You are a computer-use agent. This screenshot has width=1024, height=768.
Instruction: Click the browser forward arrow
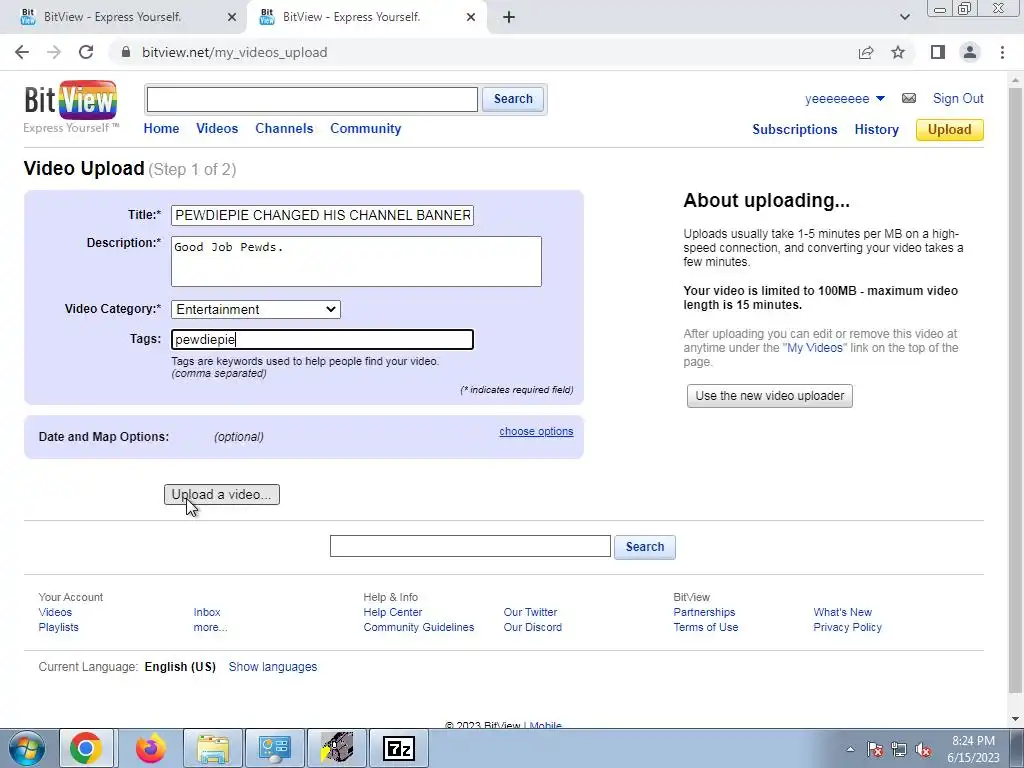pos(54,52)
